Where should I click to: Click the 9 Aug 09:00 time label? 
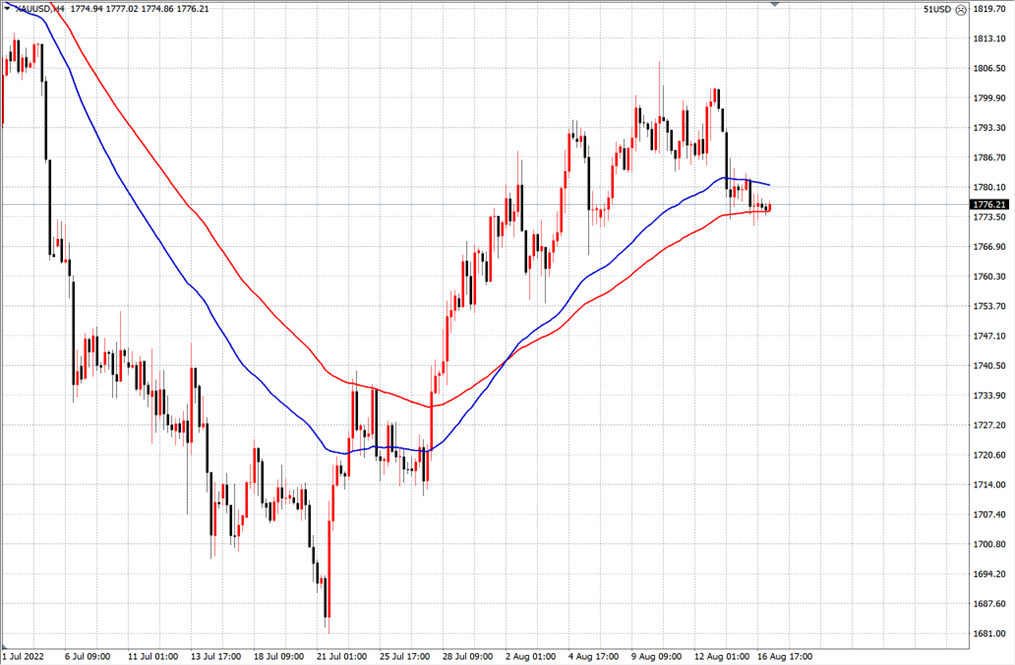pos(656,657)
